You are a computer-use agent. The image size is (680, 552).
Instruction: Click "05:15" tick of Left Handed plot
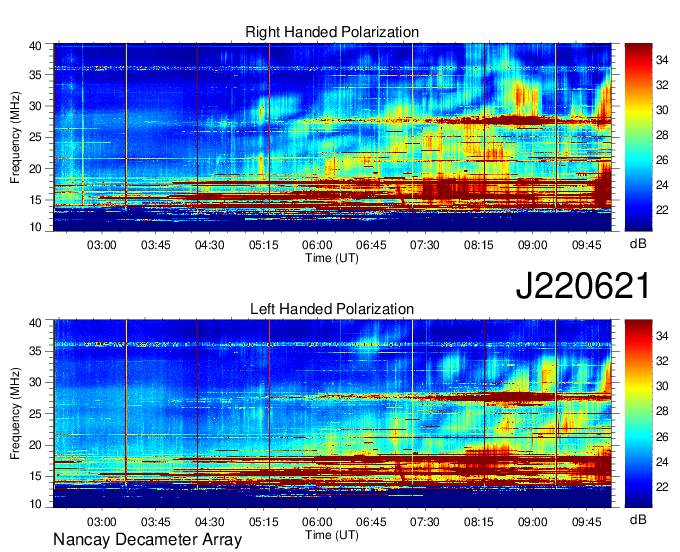pos(263,522)
